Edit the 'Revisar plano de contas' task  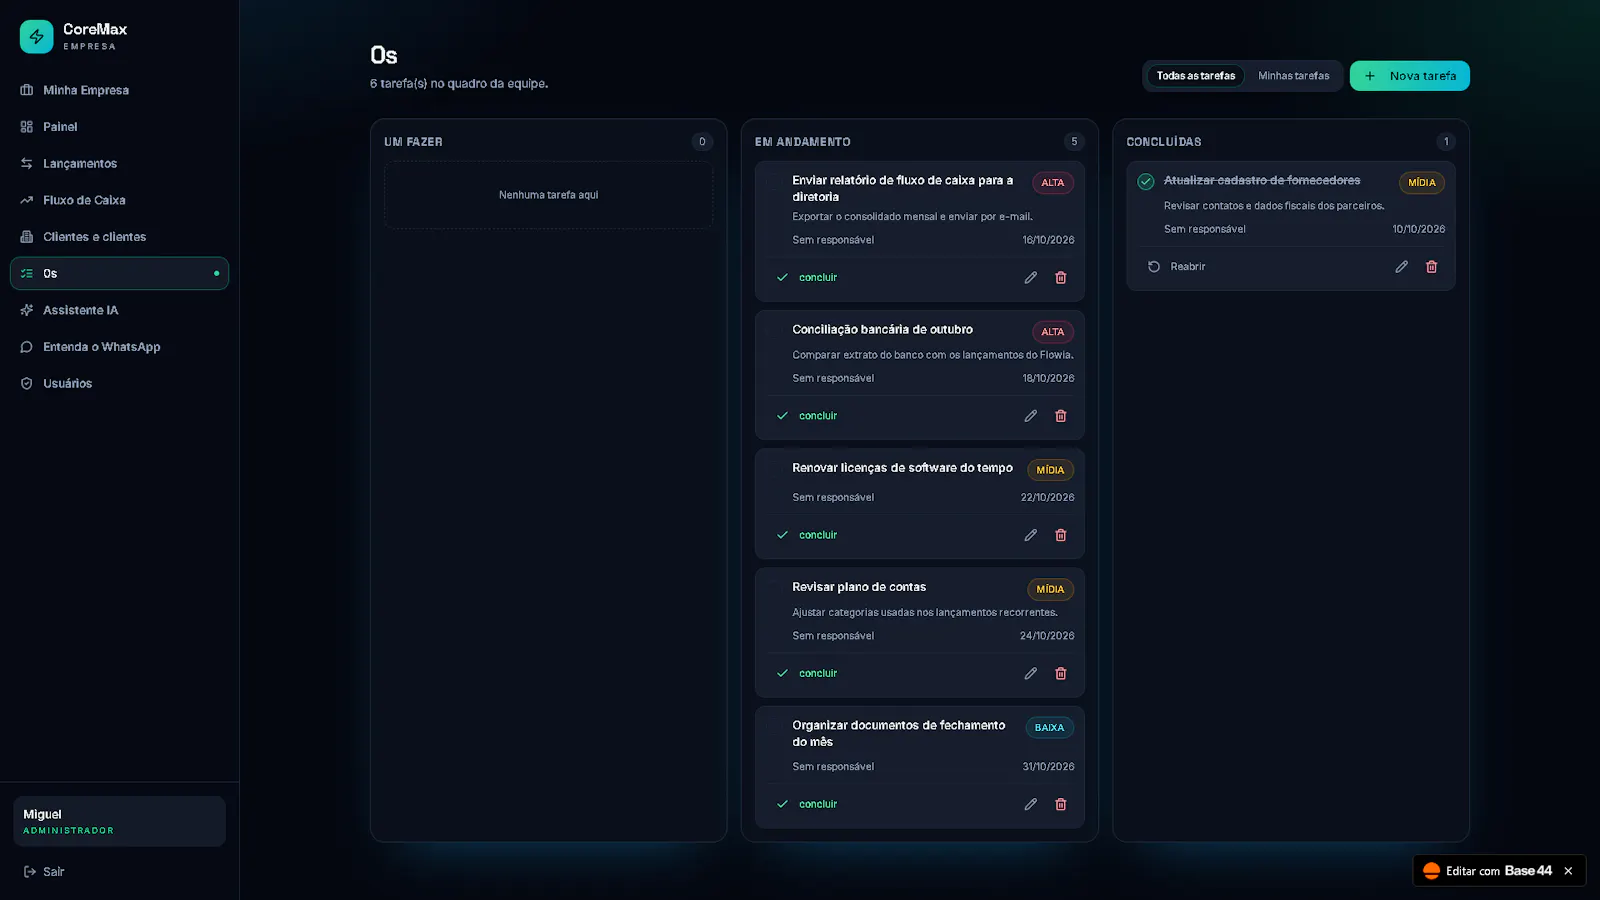click(x=1030, y=674)
